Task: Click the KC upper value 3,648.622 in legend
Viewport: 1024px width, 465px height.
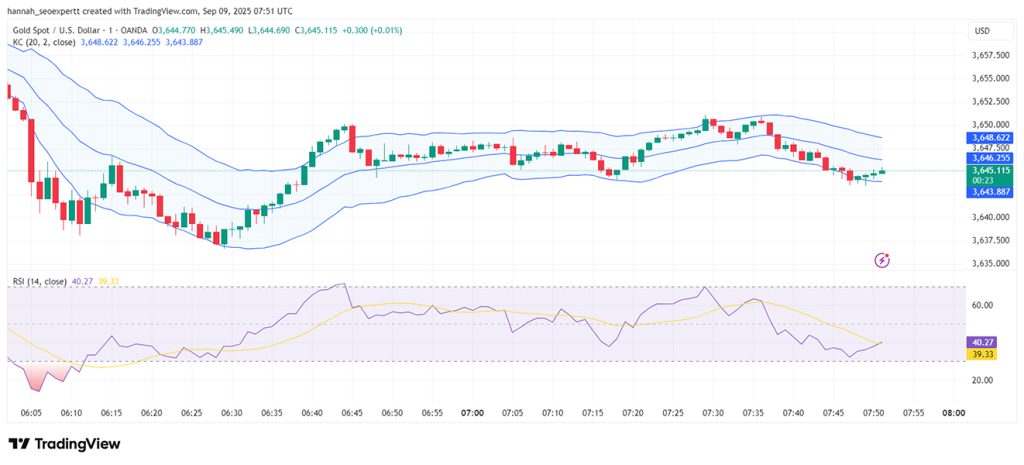Action: 100,42
